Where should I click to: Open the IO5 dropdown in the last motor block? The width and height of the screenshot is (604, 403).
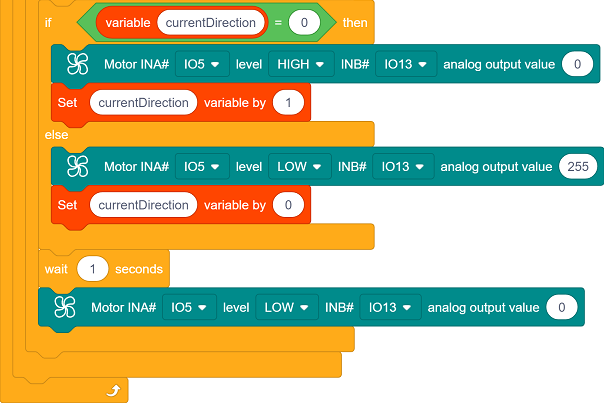tap(189, 307)
